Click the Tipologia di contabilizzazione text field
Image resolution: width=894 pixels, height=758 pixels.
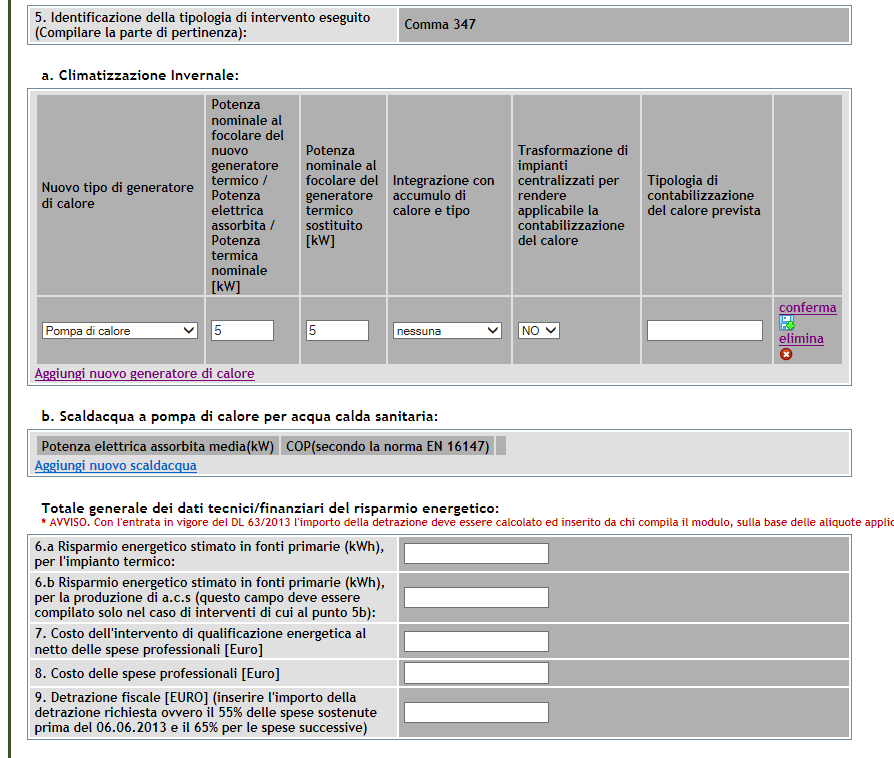pos(704,331)
